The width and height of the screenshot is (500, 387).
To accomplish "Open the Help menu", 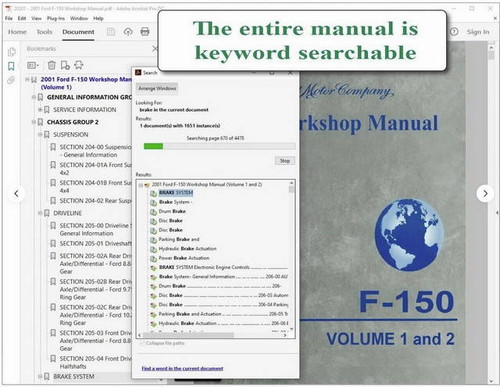I will tap(98, 18).
